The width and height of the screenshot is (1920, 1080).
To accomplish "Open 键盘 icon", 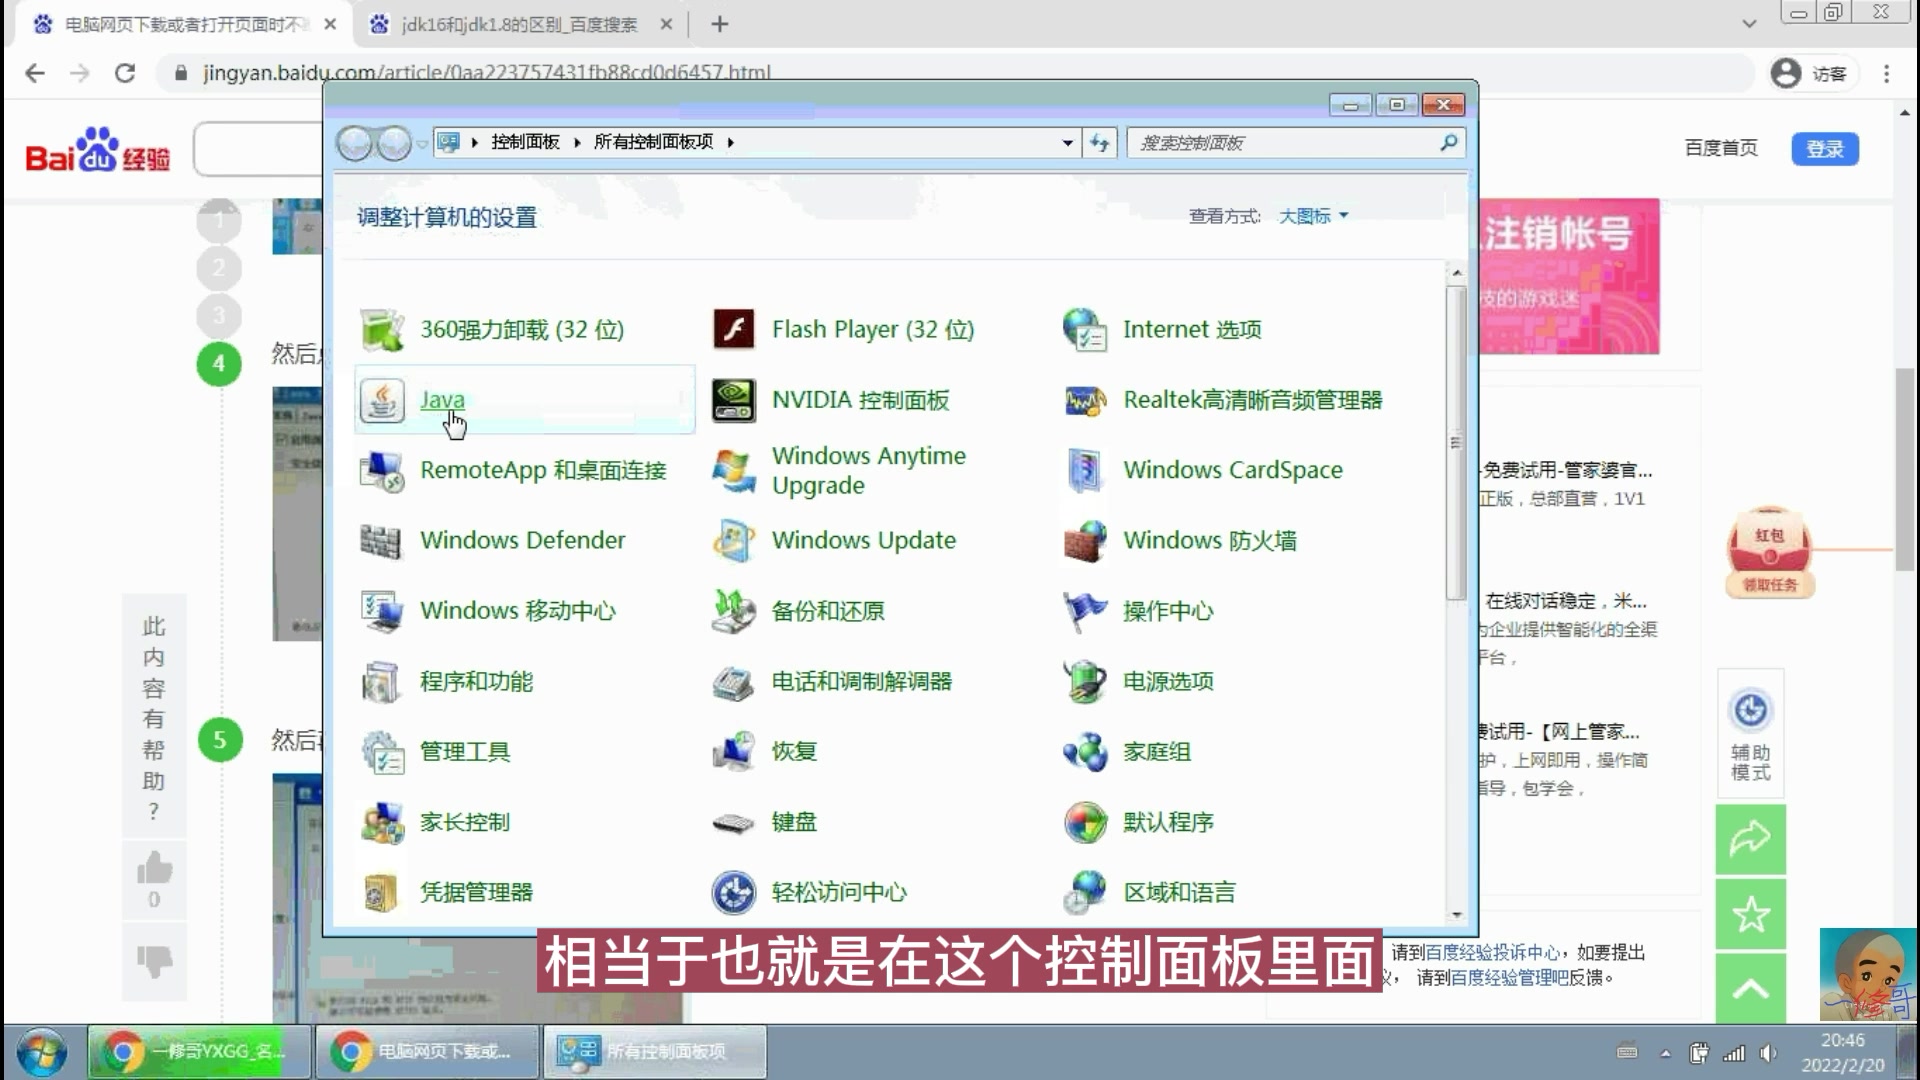I will pos(733,822).
